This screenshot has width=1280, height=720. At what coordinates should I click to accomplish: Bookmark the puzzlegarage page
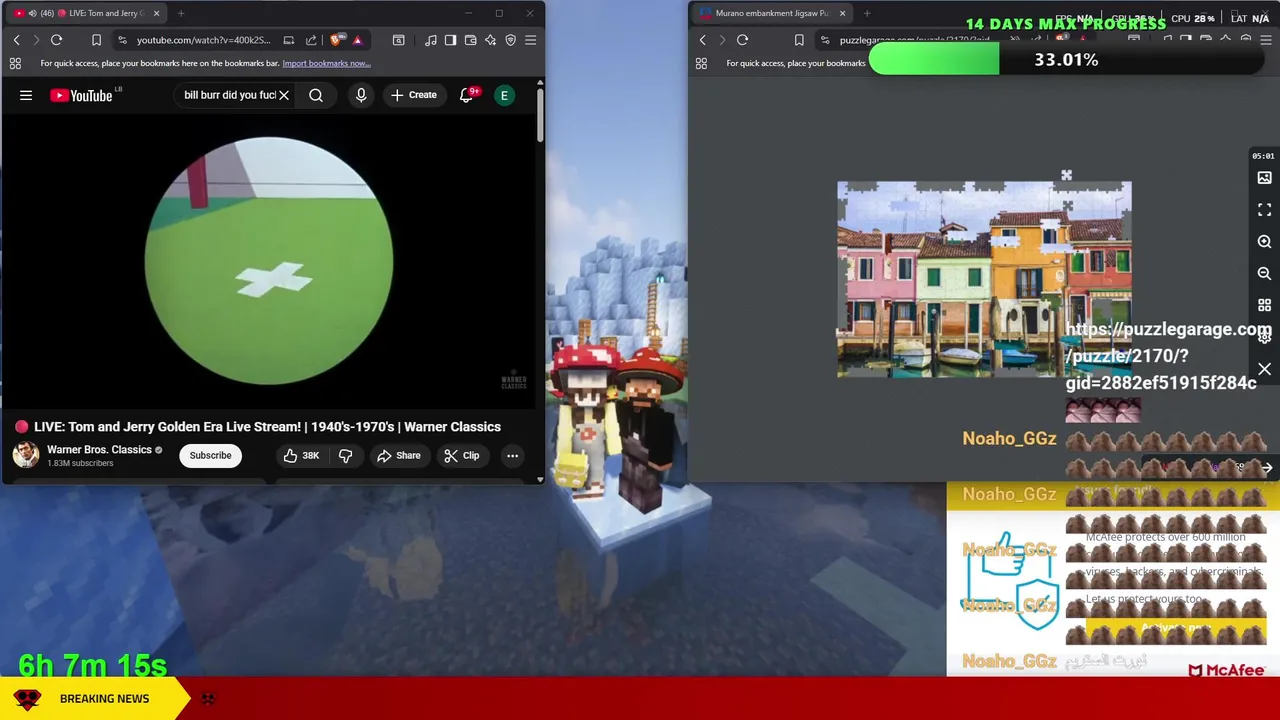click(798, 40)
